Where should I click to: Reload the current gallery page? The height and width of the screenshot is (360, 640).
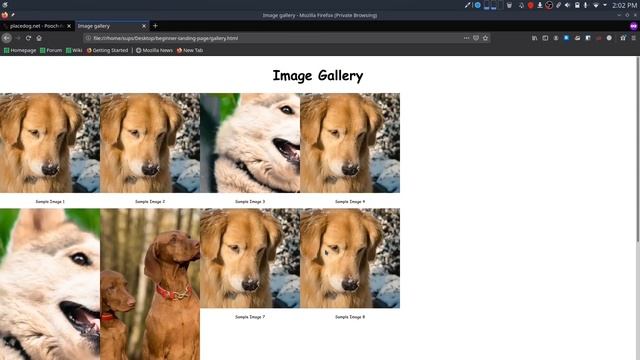point(28,38)
